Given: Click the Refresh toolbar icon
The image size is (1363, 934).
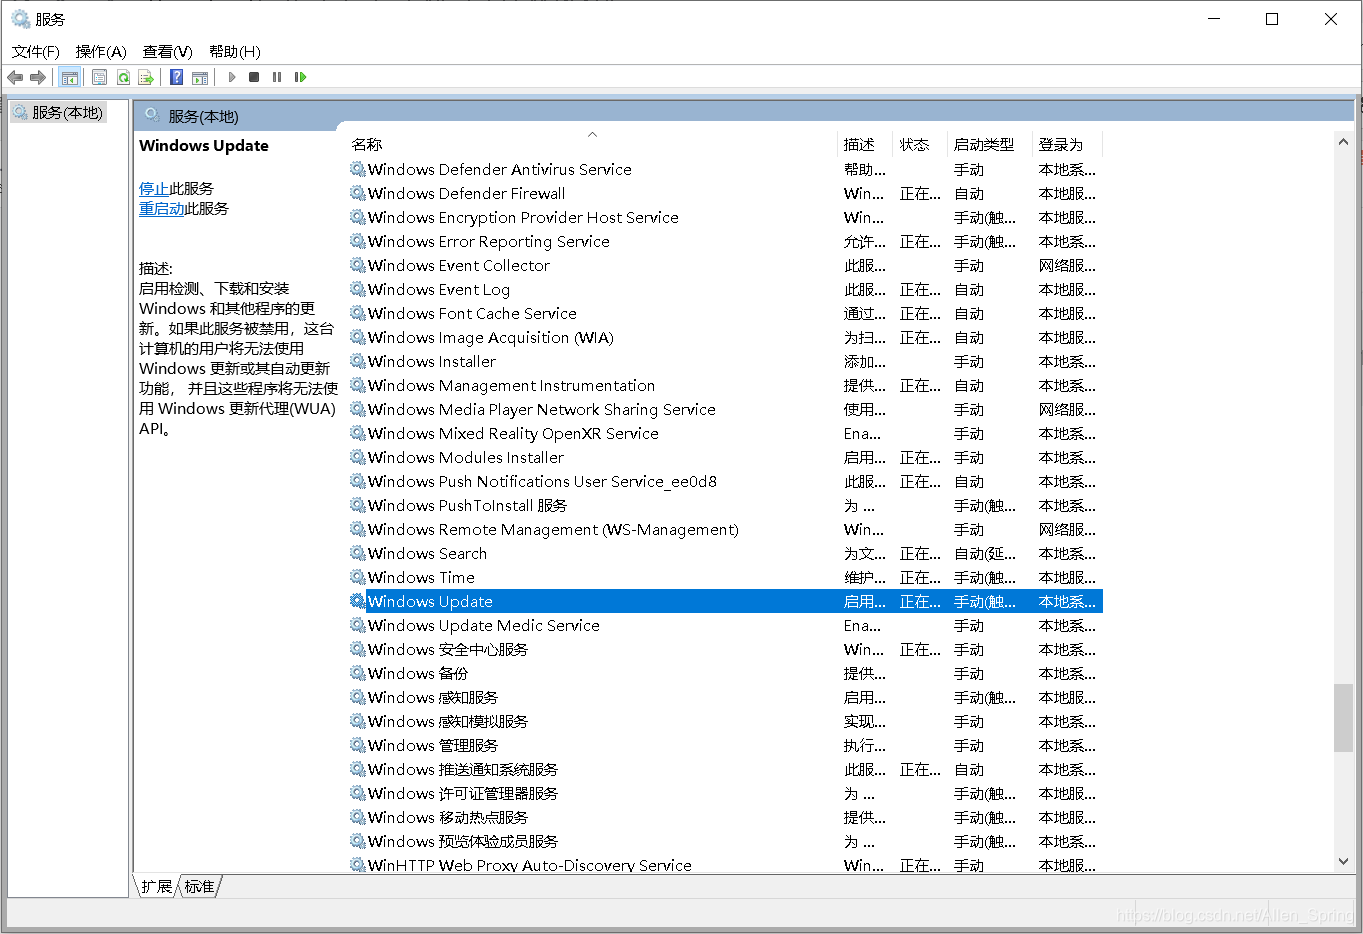Looking at the screenshot, I should (x=123, y=77).
